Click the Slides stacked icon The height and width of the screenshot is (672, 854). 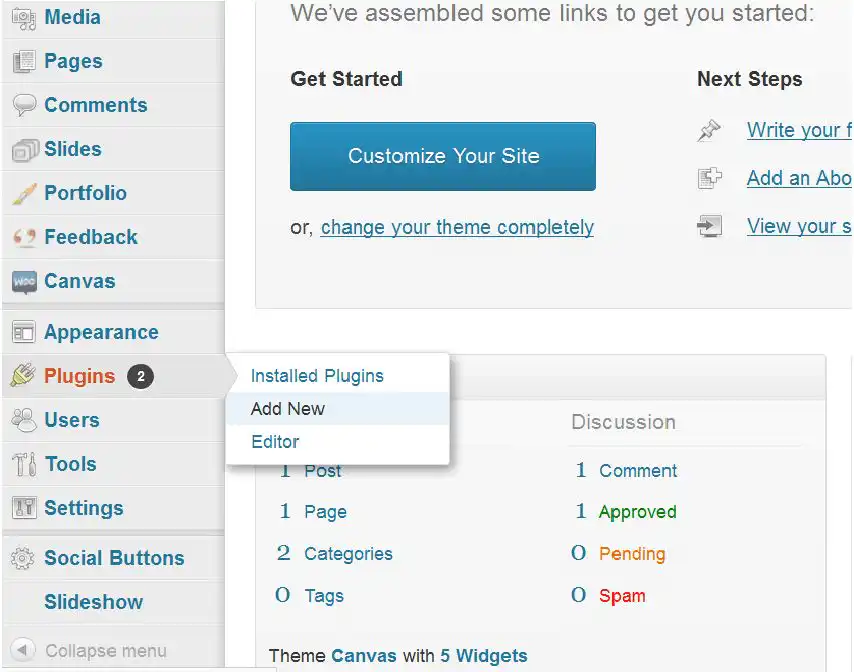tap(25, 150)
